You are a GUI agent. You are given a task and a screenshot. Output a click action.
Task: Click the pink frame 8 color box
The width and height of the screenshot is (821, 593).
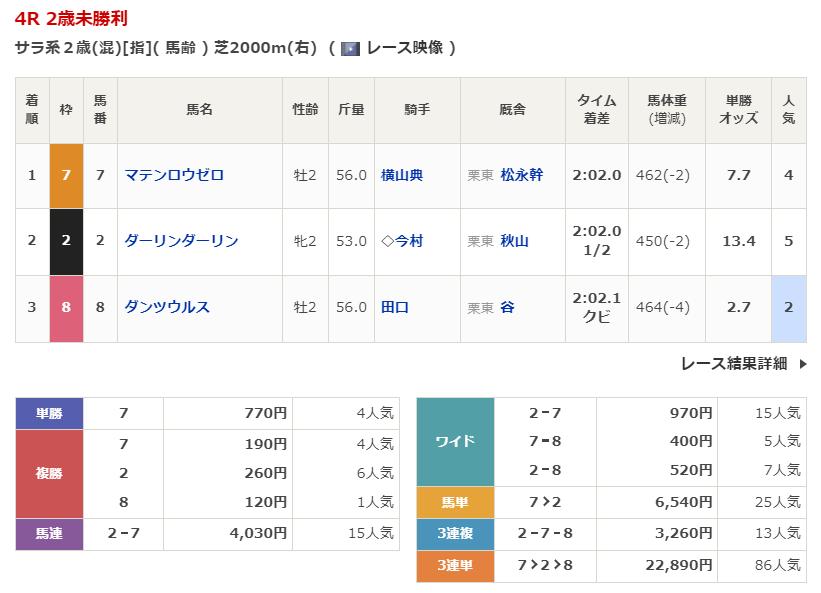click(66, 307)
